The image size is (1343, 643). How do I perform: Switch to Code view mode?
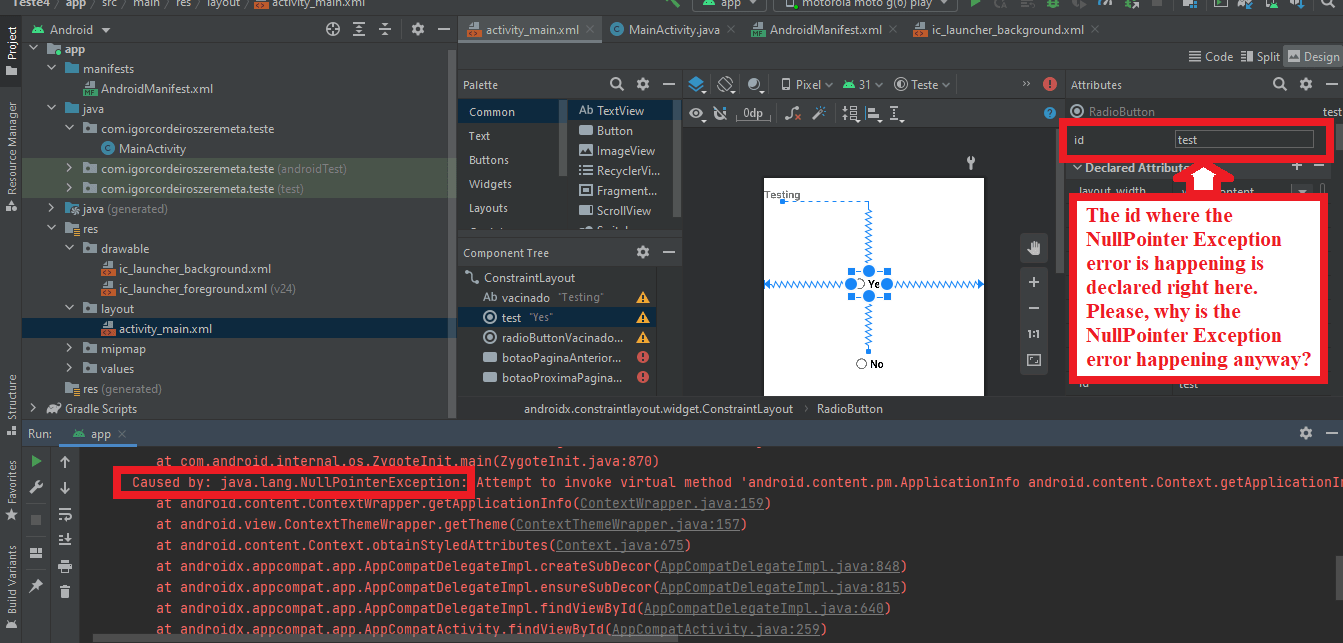tap(1211, 57)
